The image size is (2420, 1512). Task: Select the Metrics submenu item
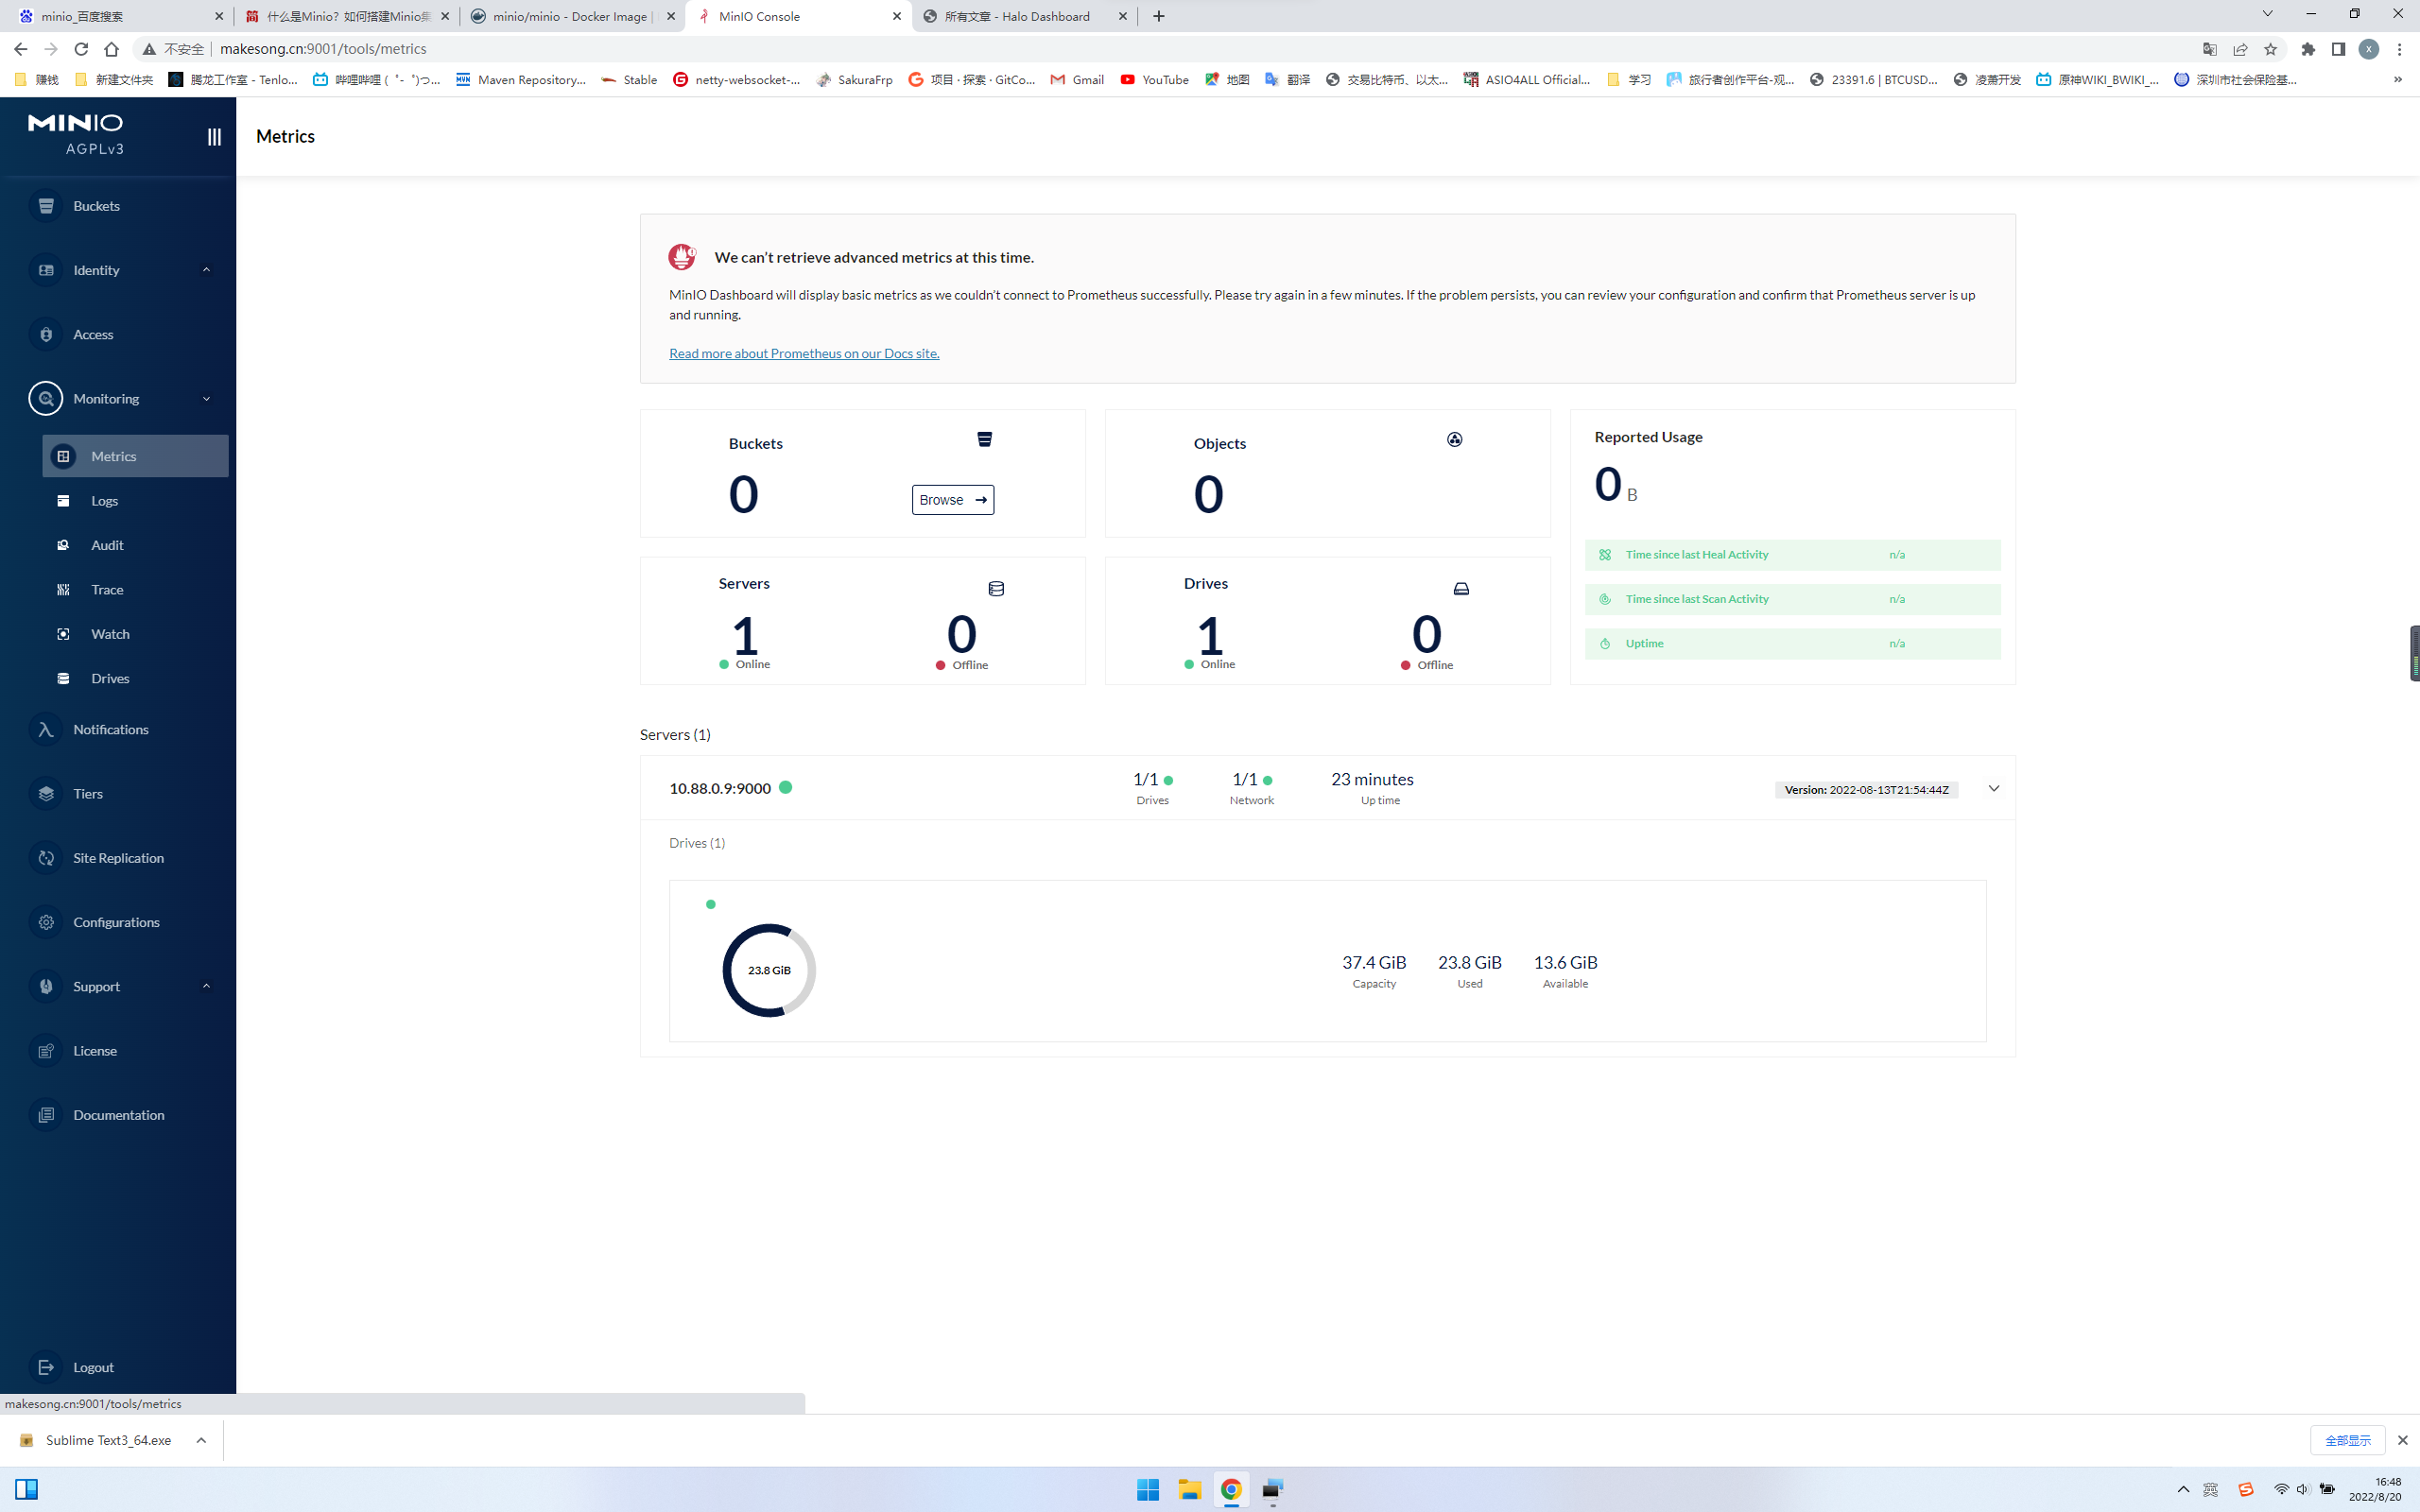click(x=135, y=456)
